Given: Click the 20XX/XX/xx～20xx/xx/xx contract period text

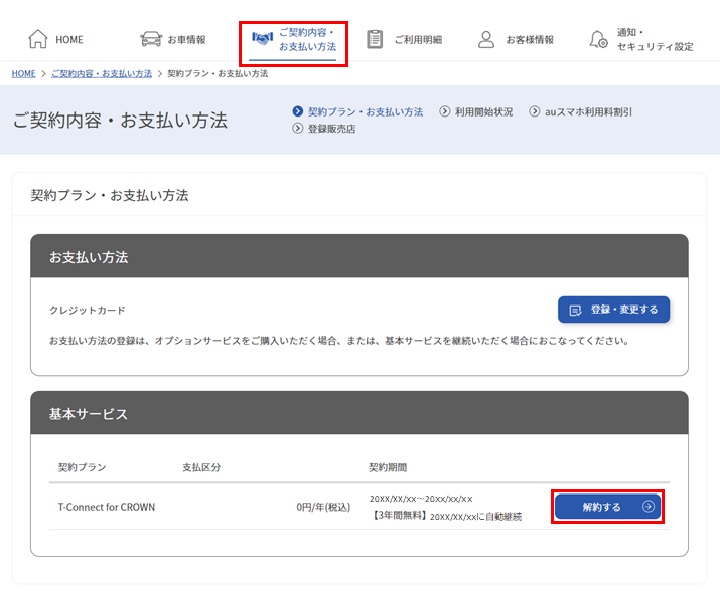Looking at the screenshot, I should coord(421,499).
